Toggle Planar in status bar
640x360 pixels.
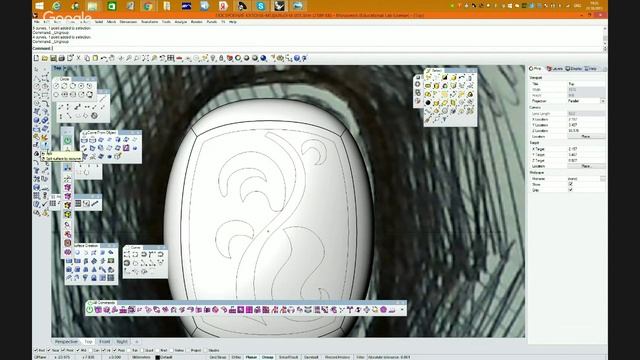tap(251, 357)
